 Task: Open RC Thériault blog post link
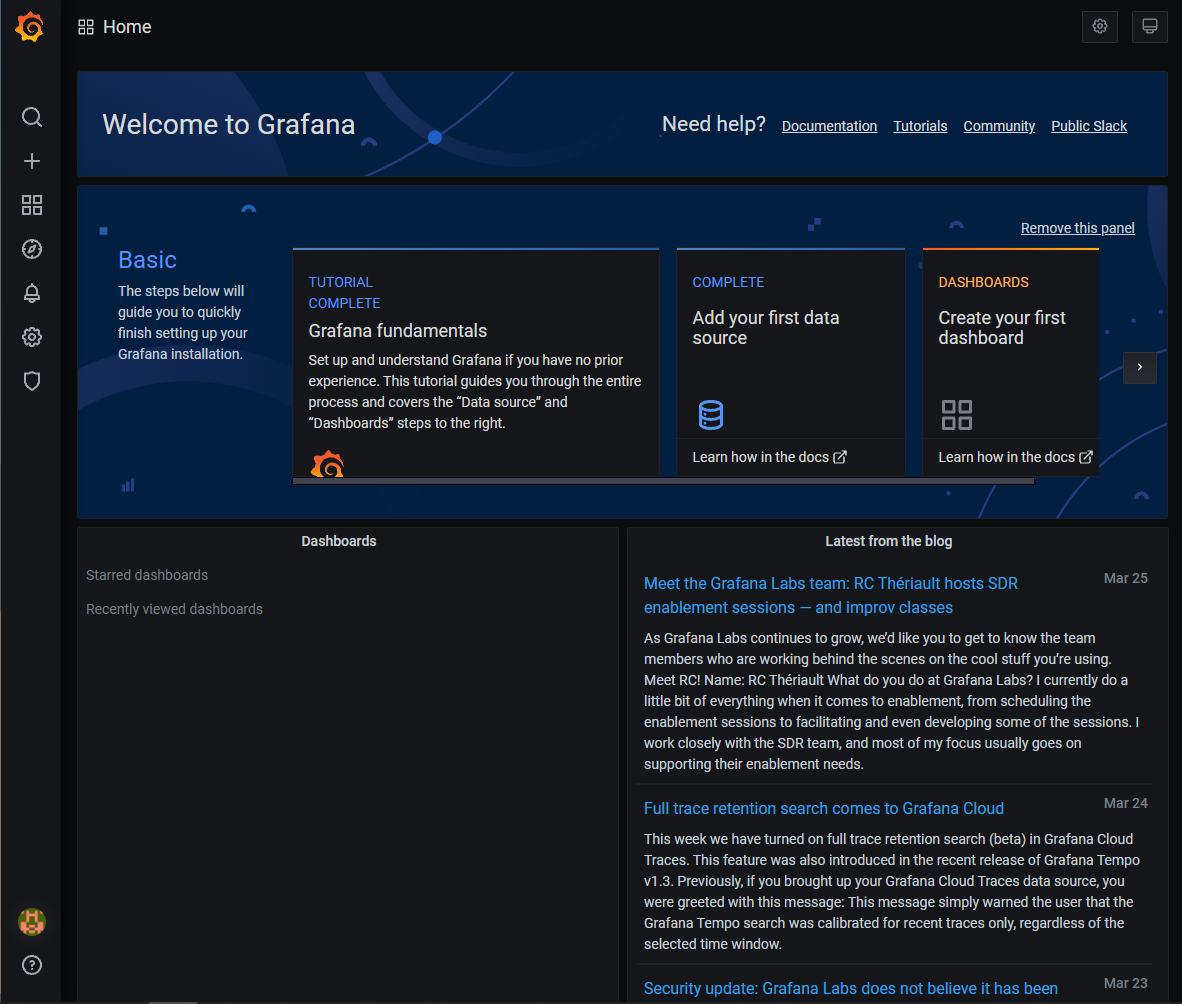(x=831, y=595)
